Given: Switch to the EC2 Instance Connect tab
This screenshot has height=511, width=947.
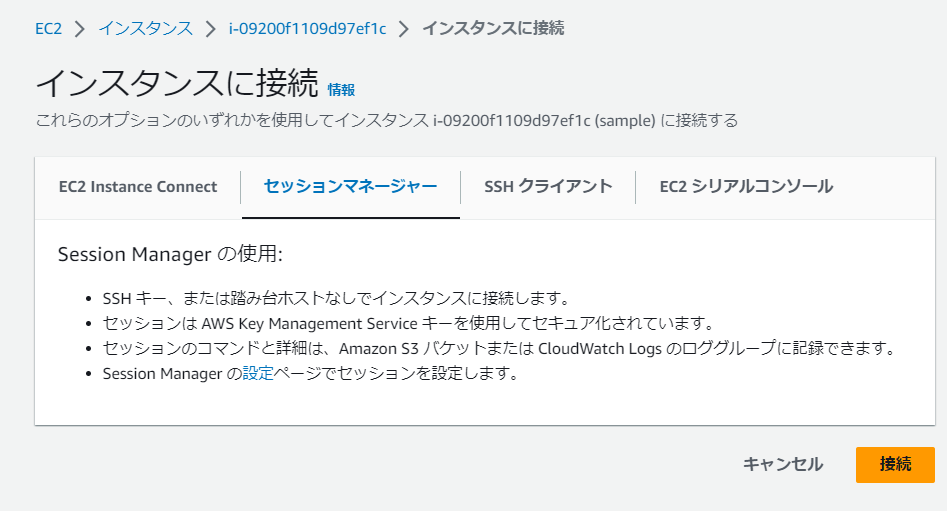Looking at the screenshot, I should point(138,187).
